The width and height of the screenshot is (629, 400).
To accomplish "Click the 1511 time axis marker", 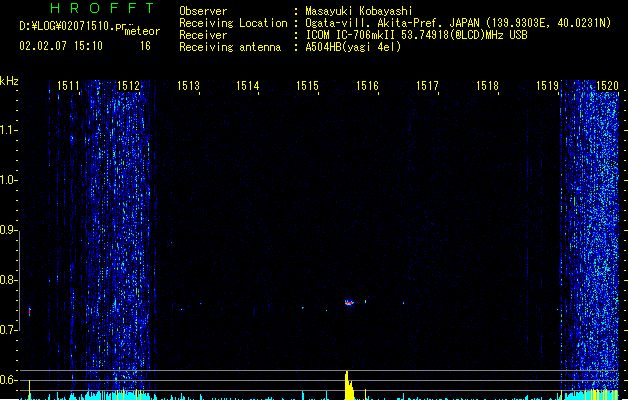I will point(68,86).
